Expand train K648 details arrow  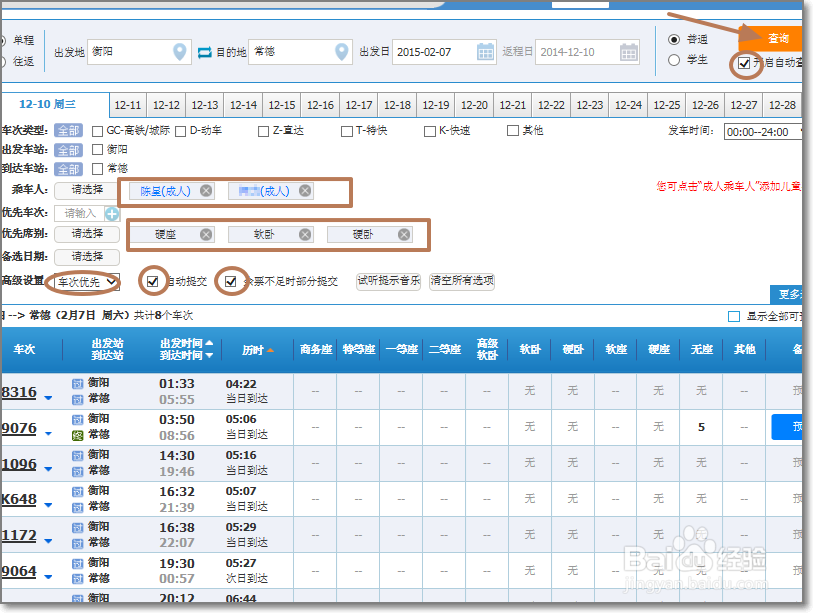48,505
